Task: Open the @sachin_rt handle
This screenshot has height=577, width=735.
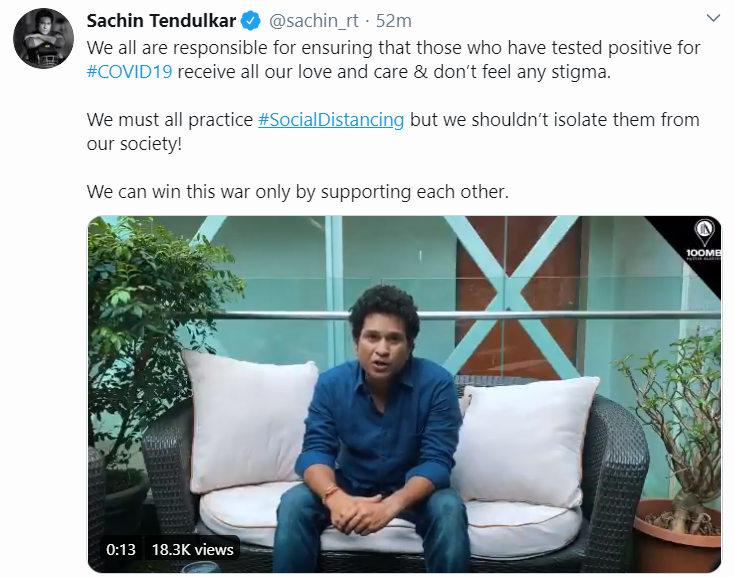Action: (x=314, y=21)
